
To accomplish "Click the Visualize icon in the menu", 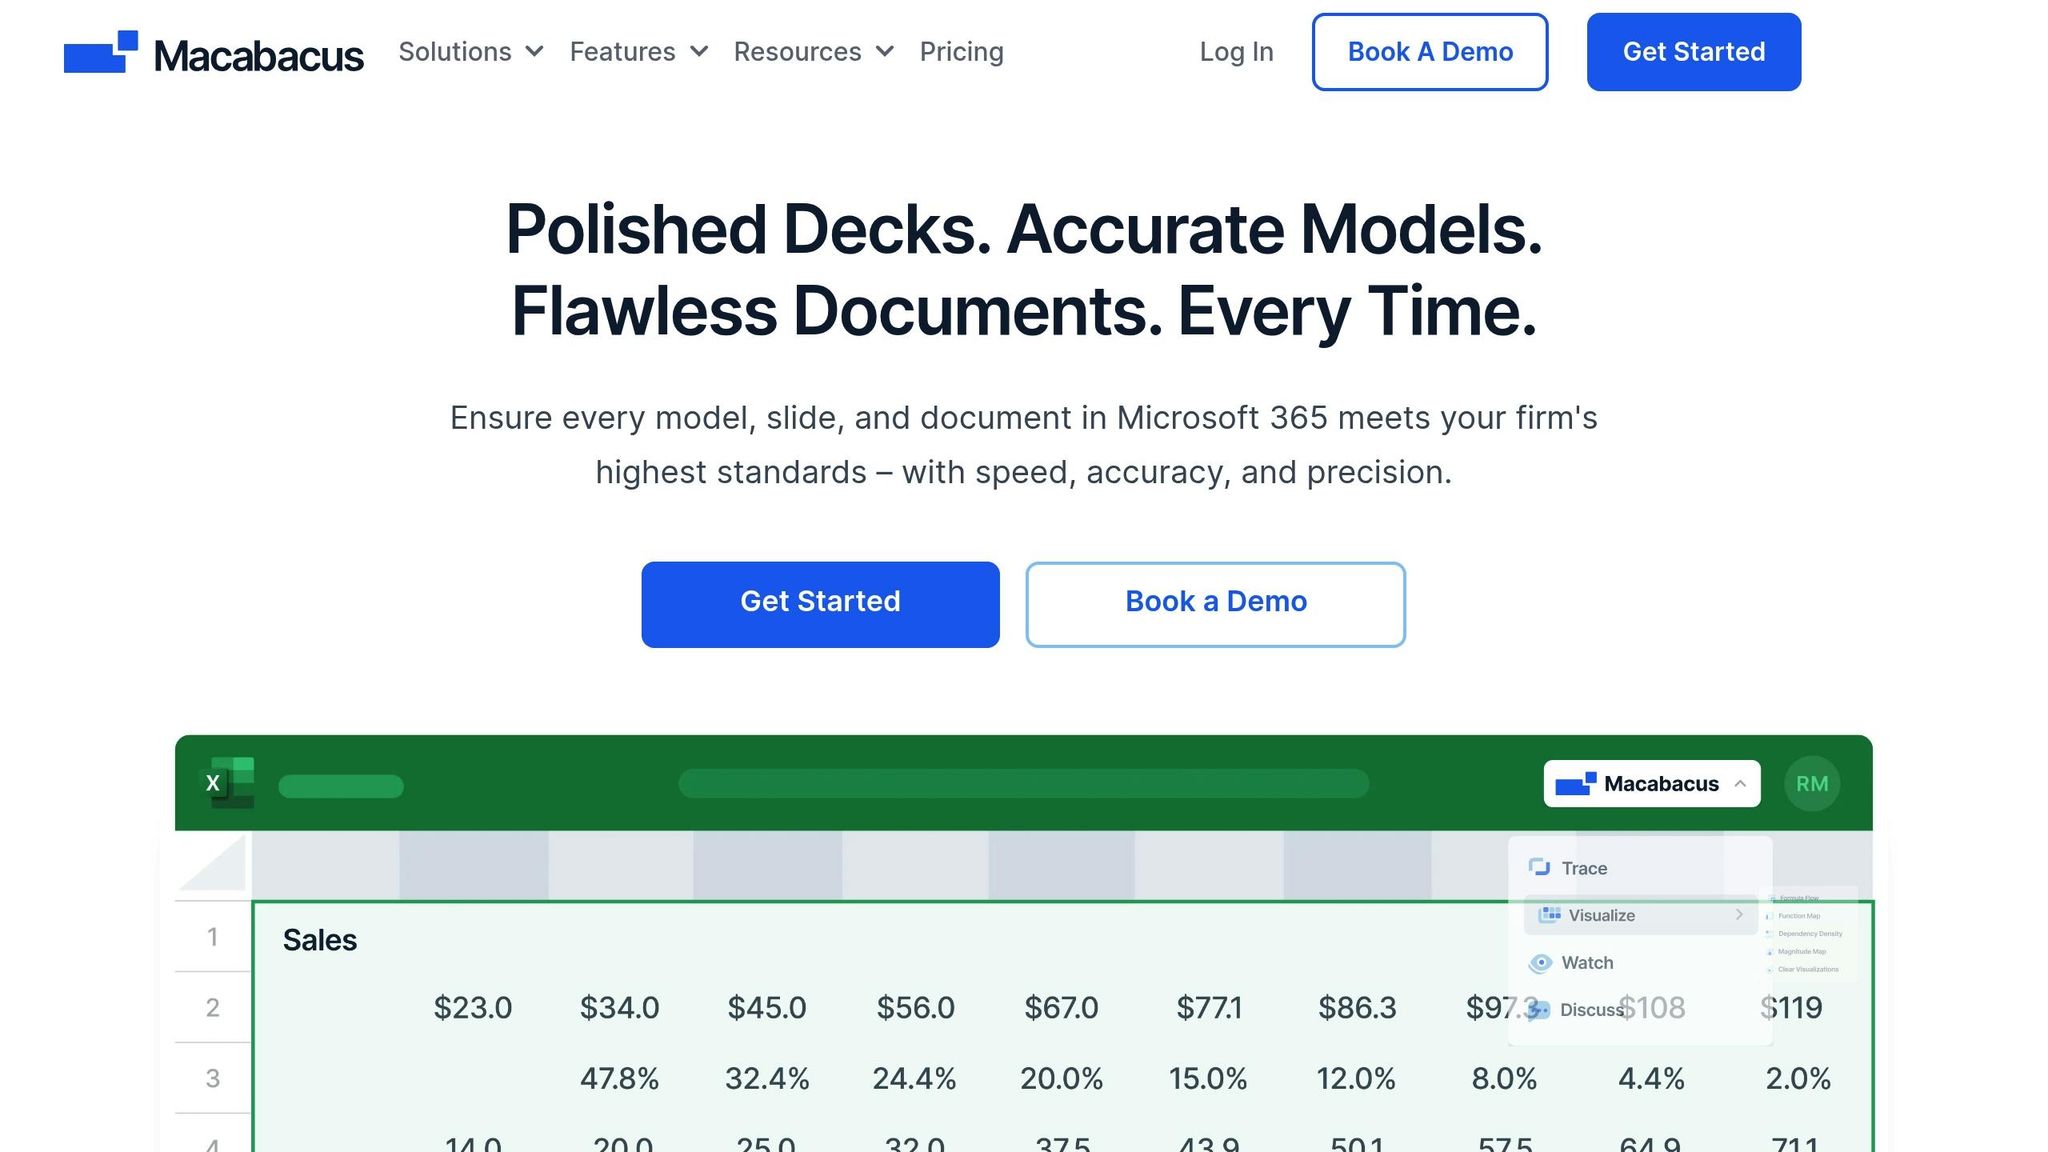I will (1550, 914).
